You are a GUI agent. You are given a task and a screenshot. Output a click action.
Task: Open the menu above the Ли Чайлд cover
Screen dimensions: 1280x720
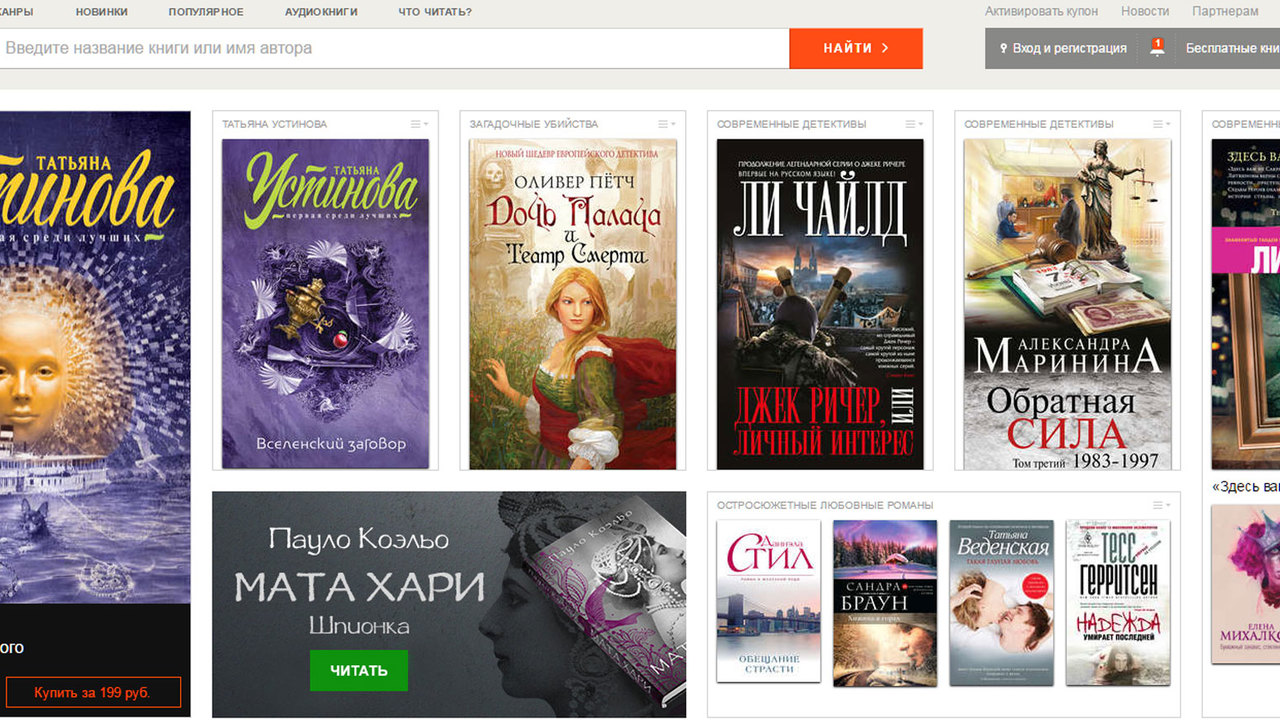click(914, 124)
